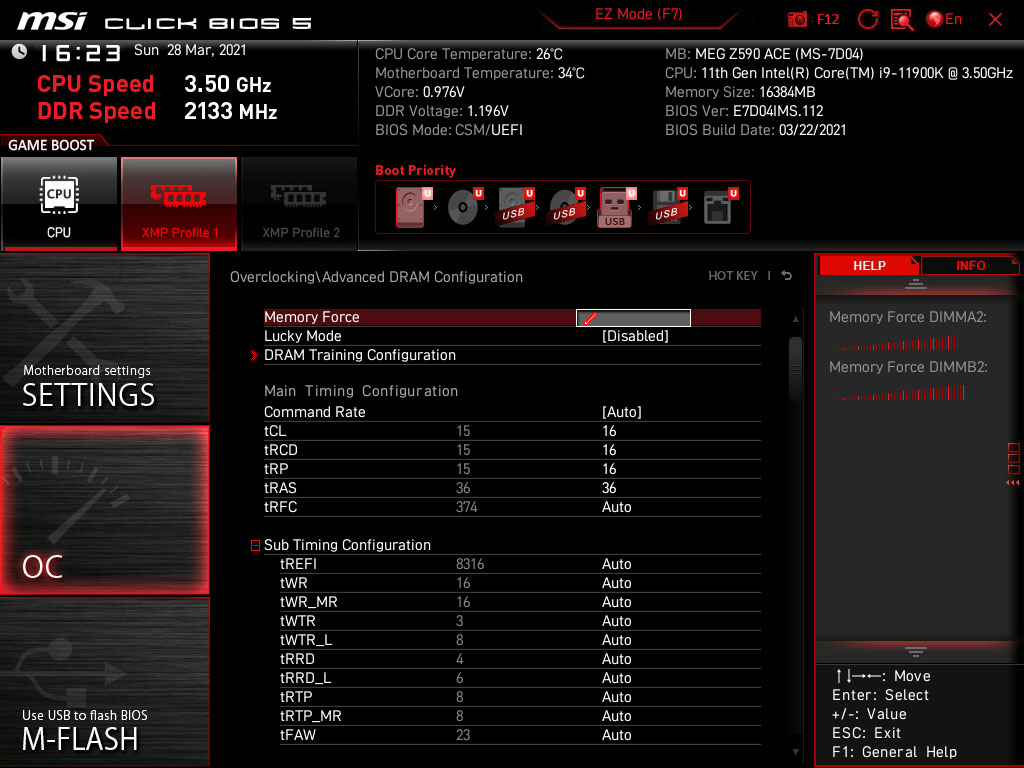Image resolution: width=1024 pixels, height=768 pixels.
Task: Click the Memory Force DIMMB2 strength bar
Action: (897, 393)
